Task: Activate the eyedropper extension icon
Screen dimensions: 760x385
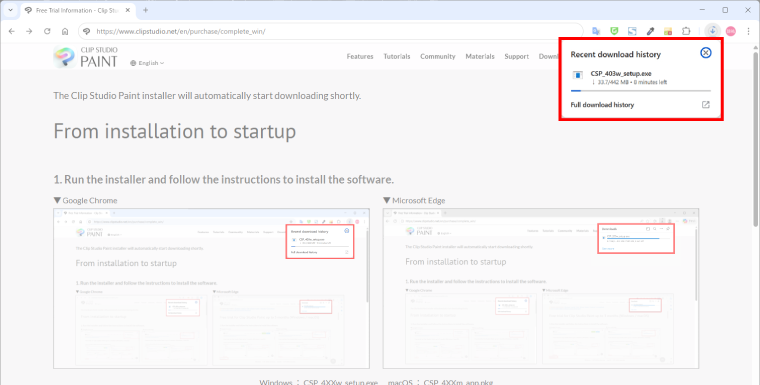Action: click(x=650, y=31)
